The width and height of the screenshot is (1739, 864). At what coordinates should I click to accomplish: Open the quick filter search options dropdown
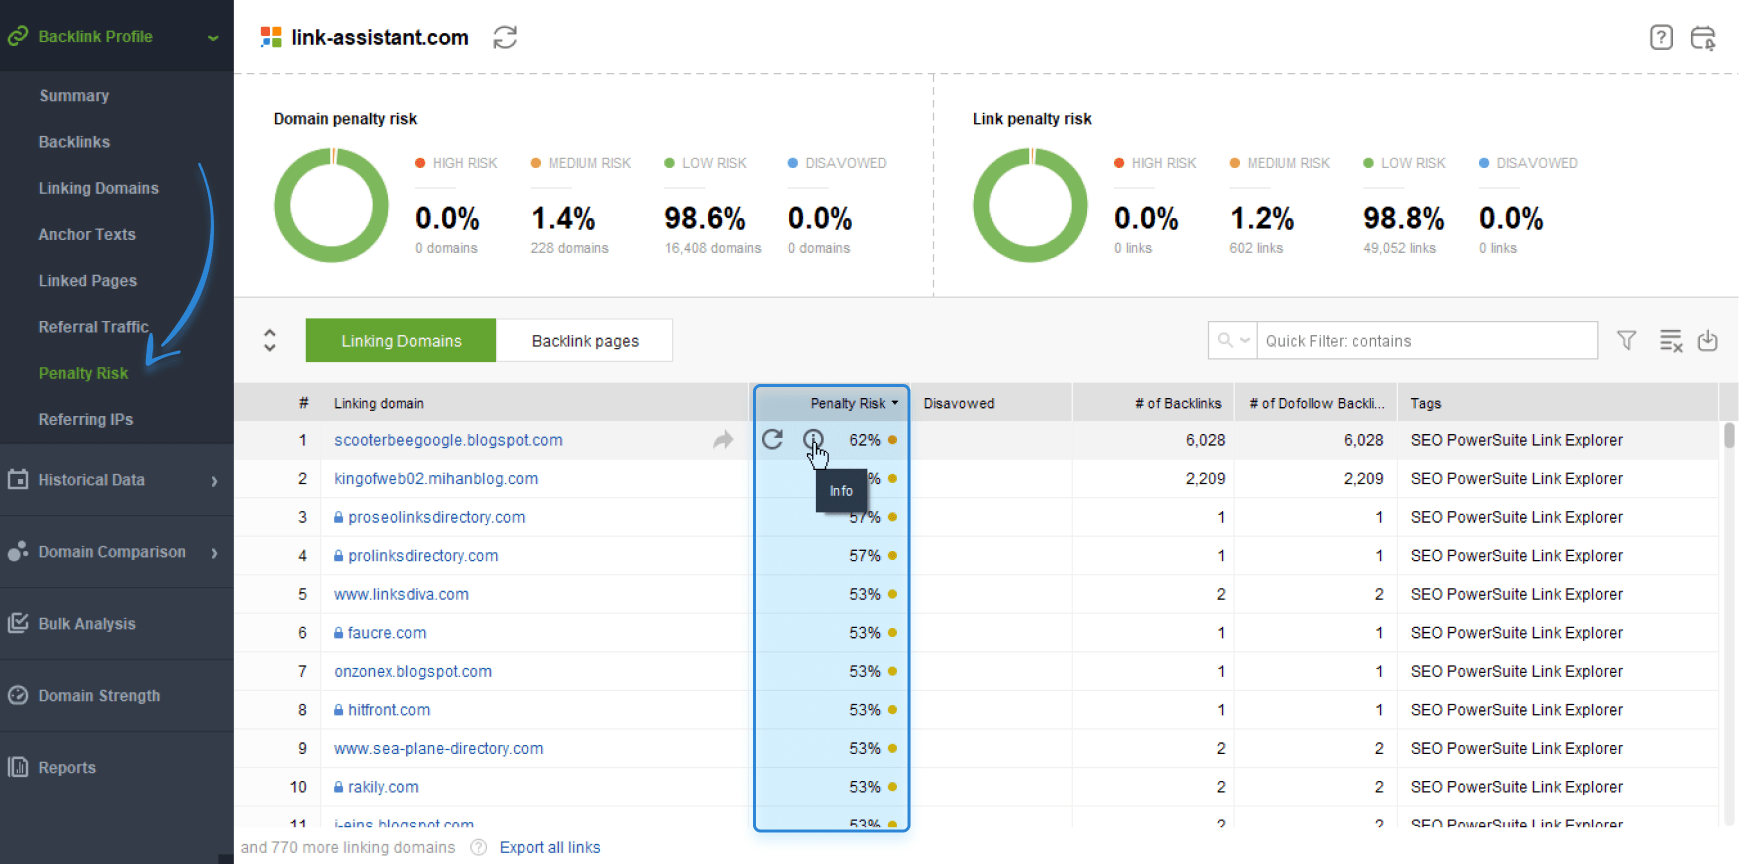click(x=1245, y=340)
